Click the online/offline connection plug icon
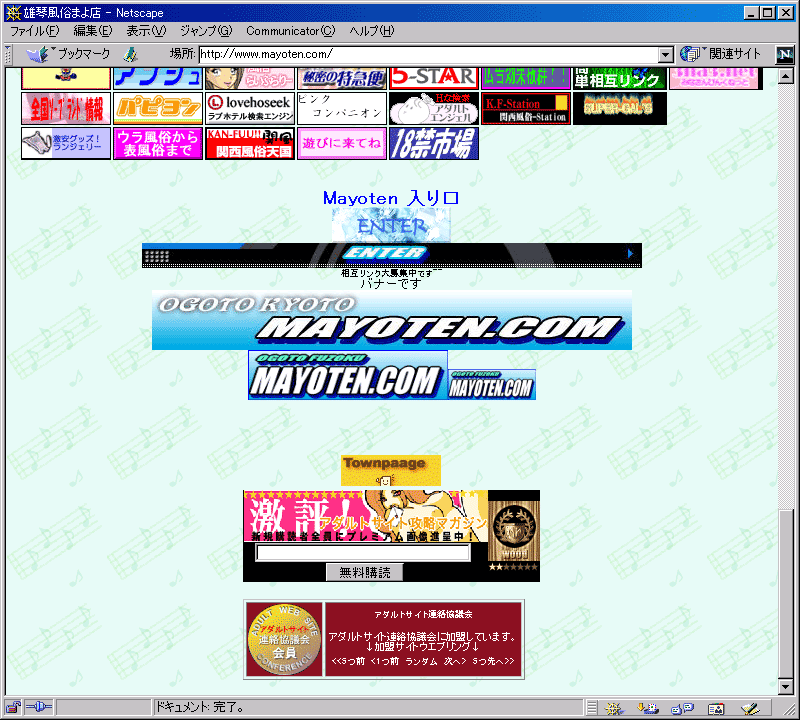800x720 pixels. (38, 707)
